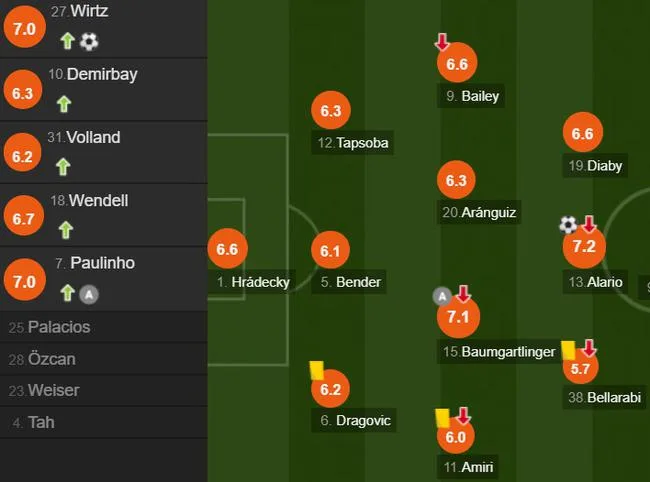Click Amiri's yellow card icon
The height and width of the screenshot is (482, 650).
[443, 418]
